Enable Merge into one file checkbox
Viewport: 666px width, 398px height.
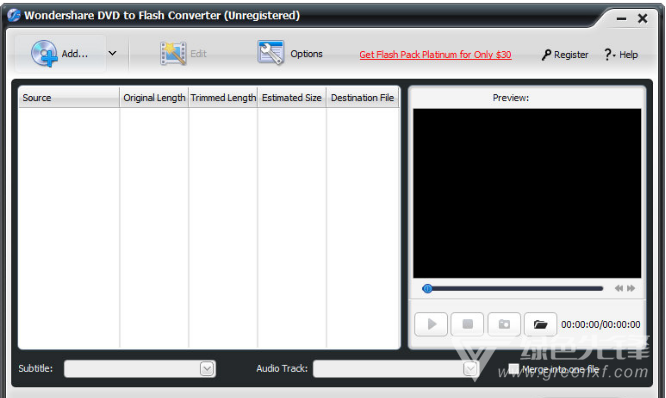pos(514,368)
